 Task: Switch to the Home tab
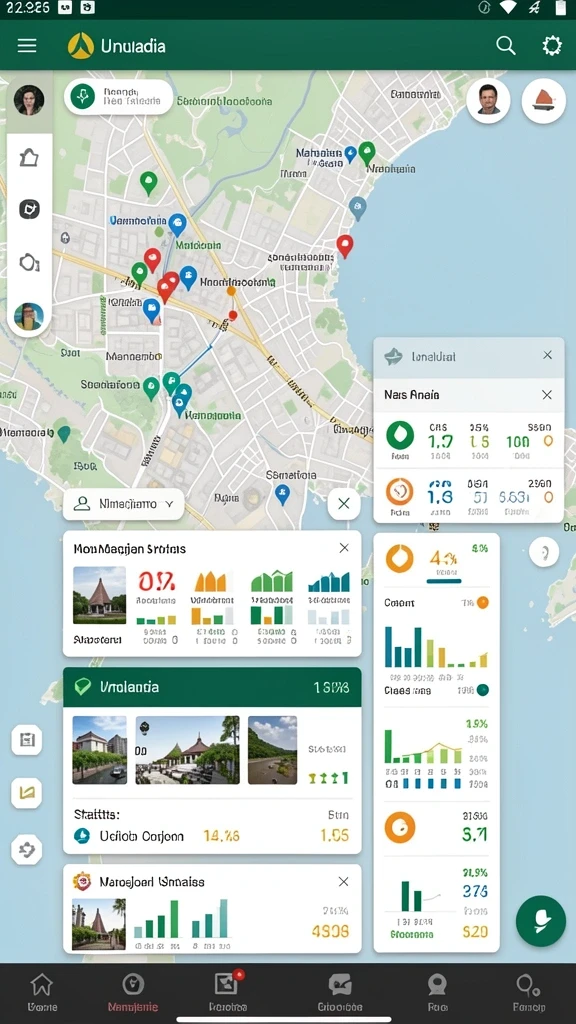click(x=42, y=992)
